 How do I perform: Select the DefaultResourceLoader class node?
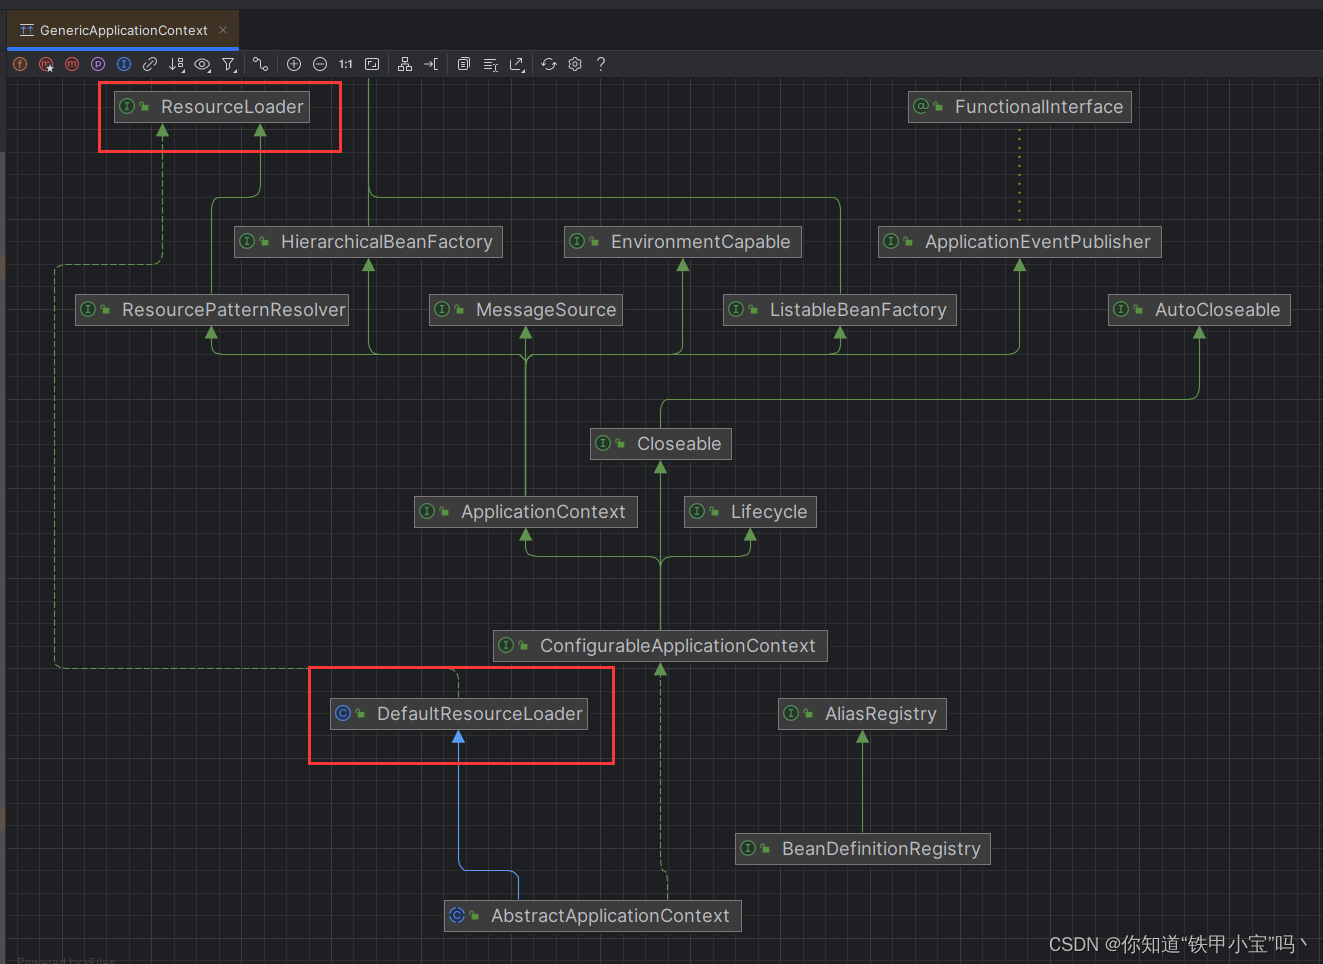point(459,714)
